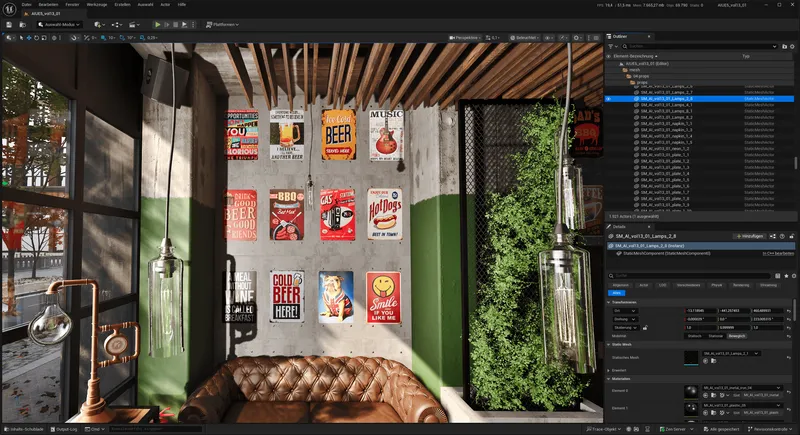The width and height of the screenshot is (800, 435).
Task: Filter Details by Rendering category
Action: 741,285
